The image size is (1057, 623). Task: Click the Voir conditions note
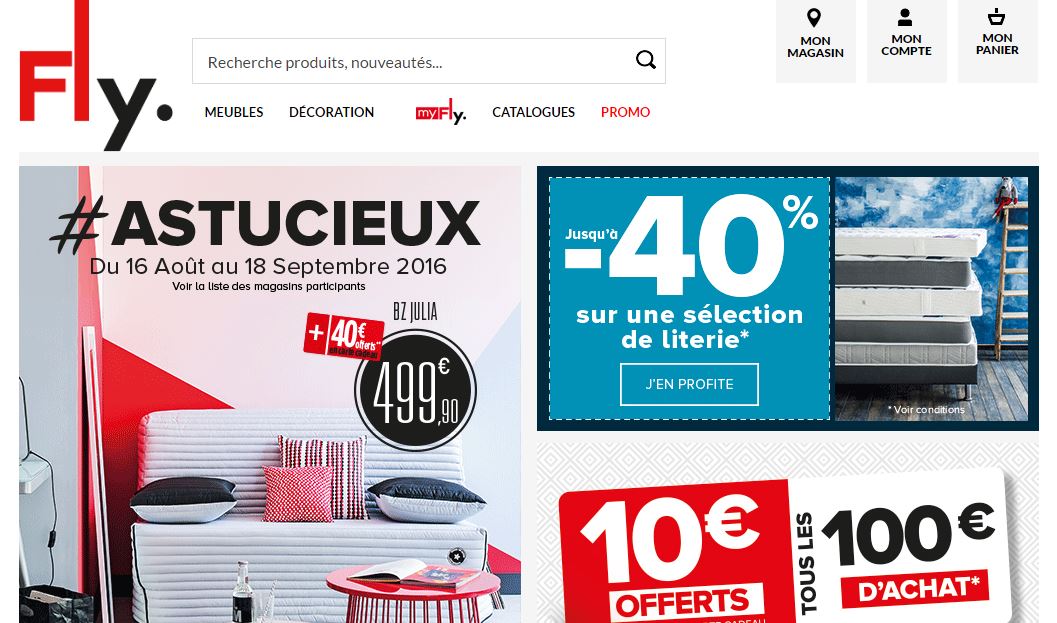pos(926,409)
